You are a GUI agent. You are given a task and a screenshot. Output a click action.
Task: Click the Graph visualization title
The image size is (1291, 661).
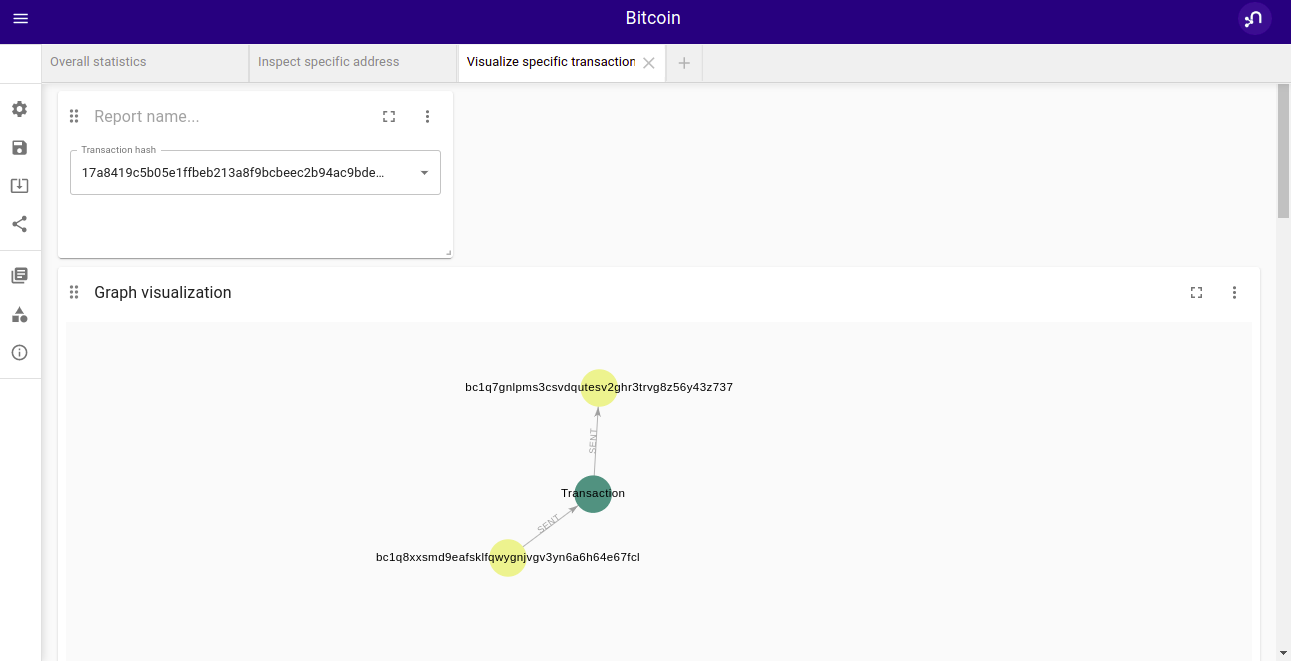coord(163,292)
